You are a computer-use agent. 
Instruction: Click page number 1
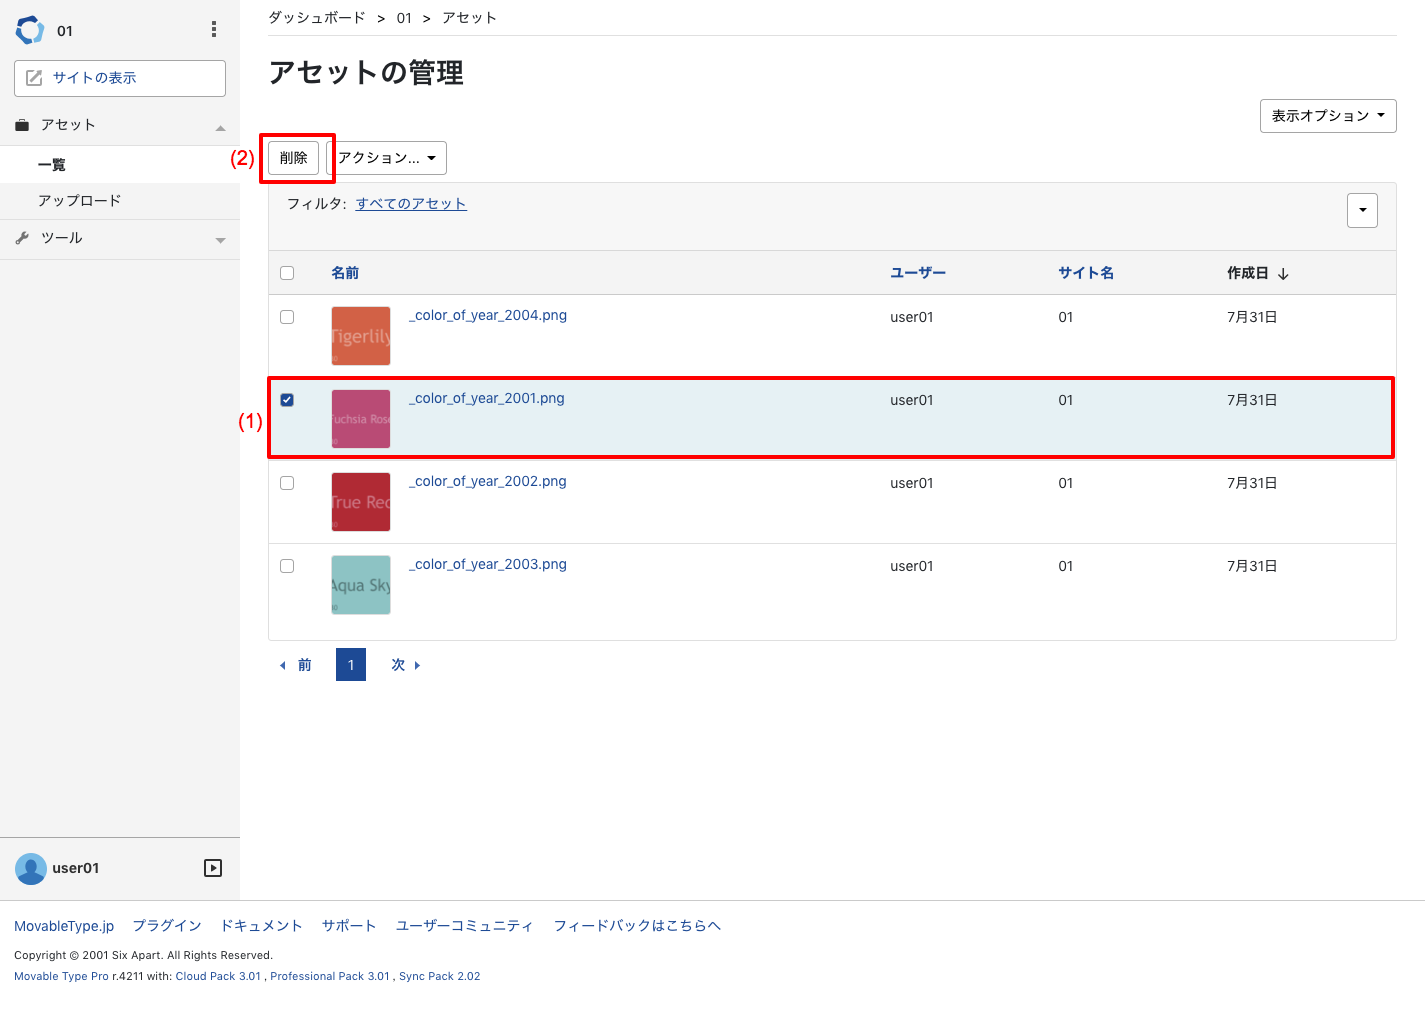coord(351,665)
